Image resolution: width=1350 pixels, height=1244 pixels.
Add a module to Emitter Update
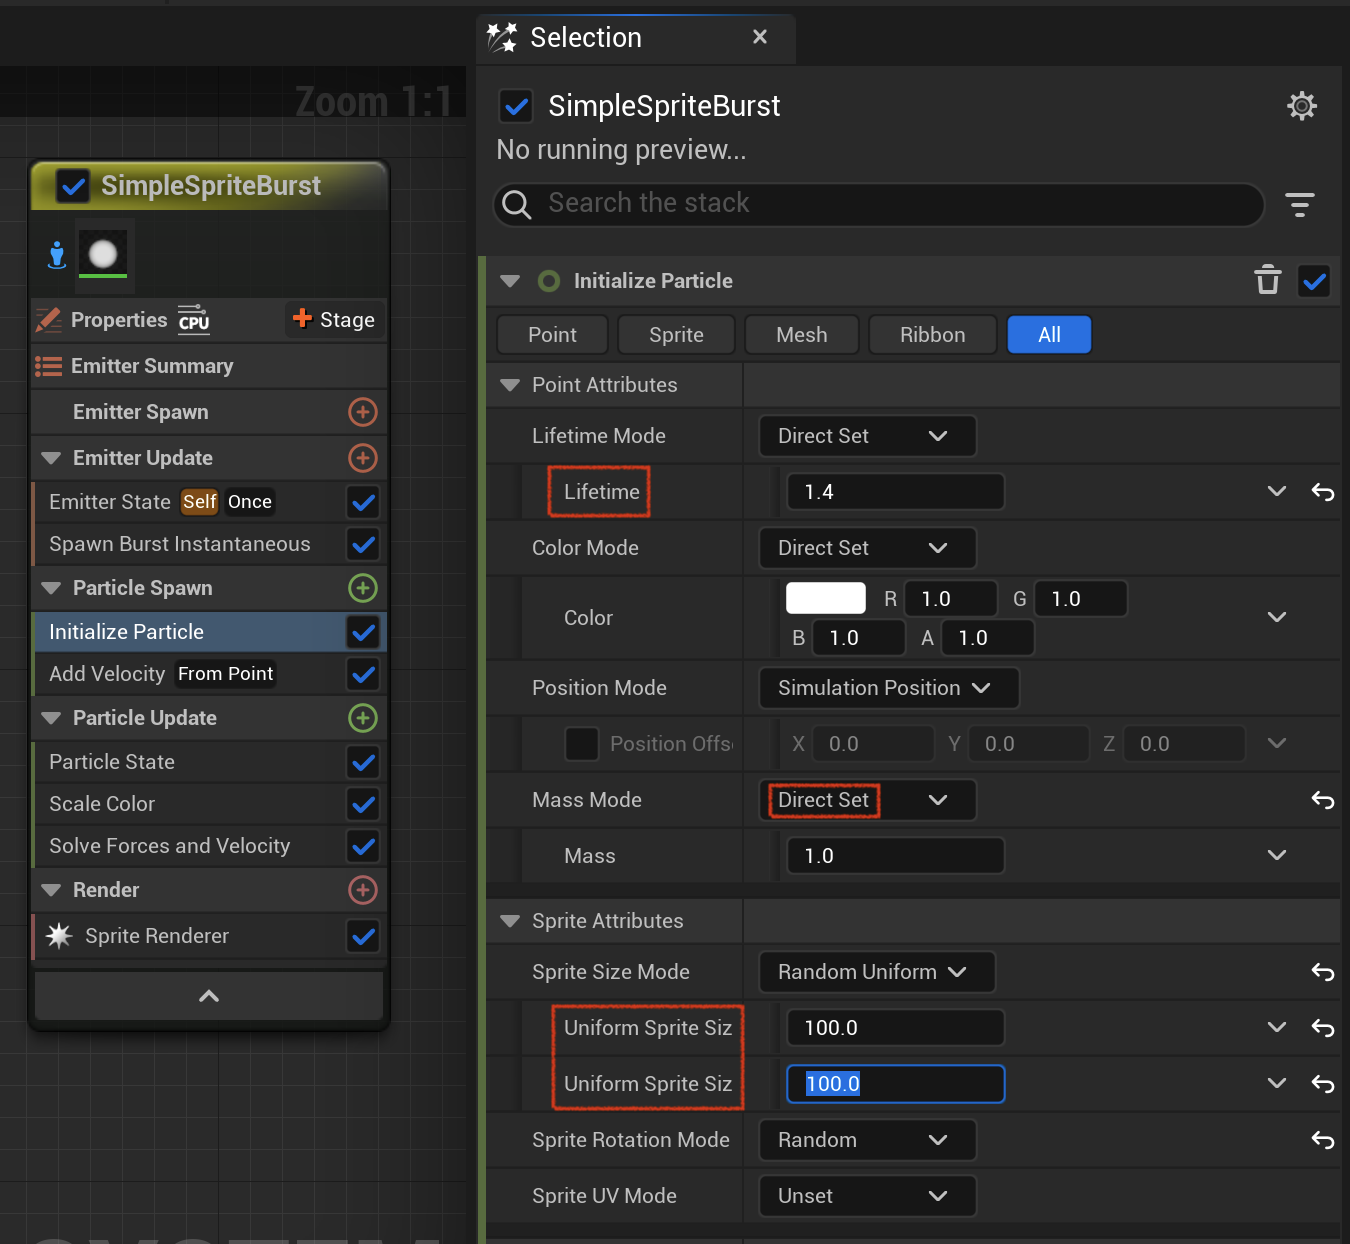coord(362,457)
